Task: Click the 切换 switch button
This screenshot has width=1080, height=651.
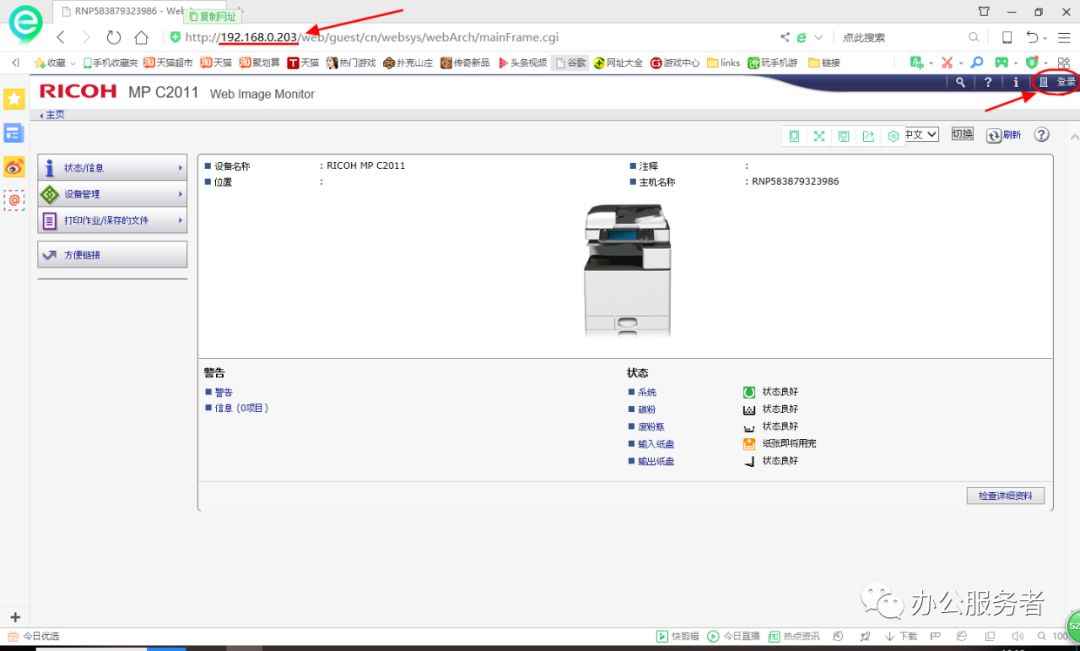Action: pos(962,134)
